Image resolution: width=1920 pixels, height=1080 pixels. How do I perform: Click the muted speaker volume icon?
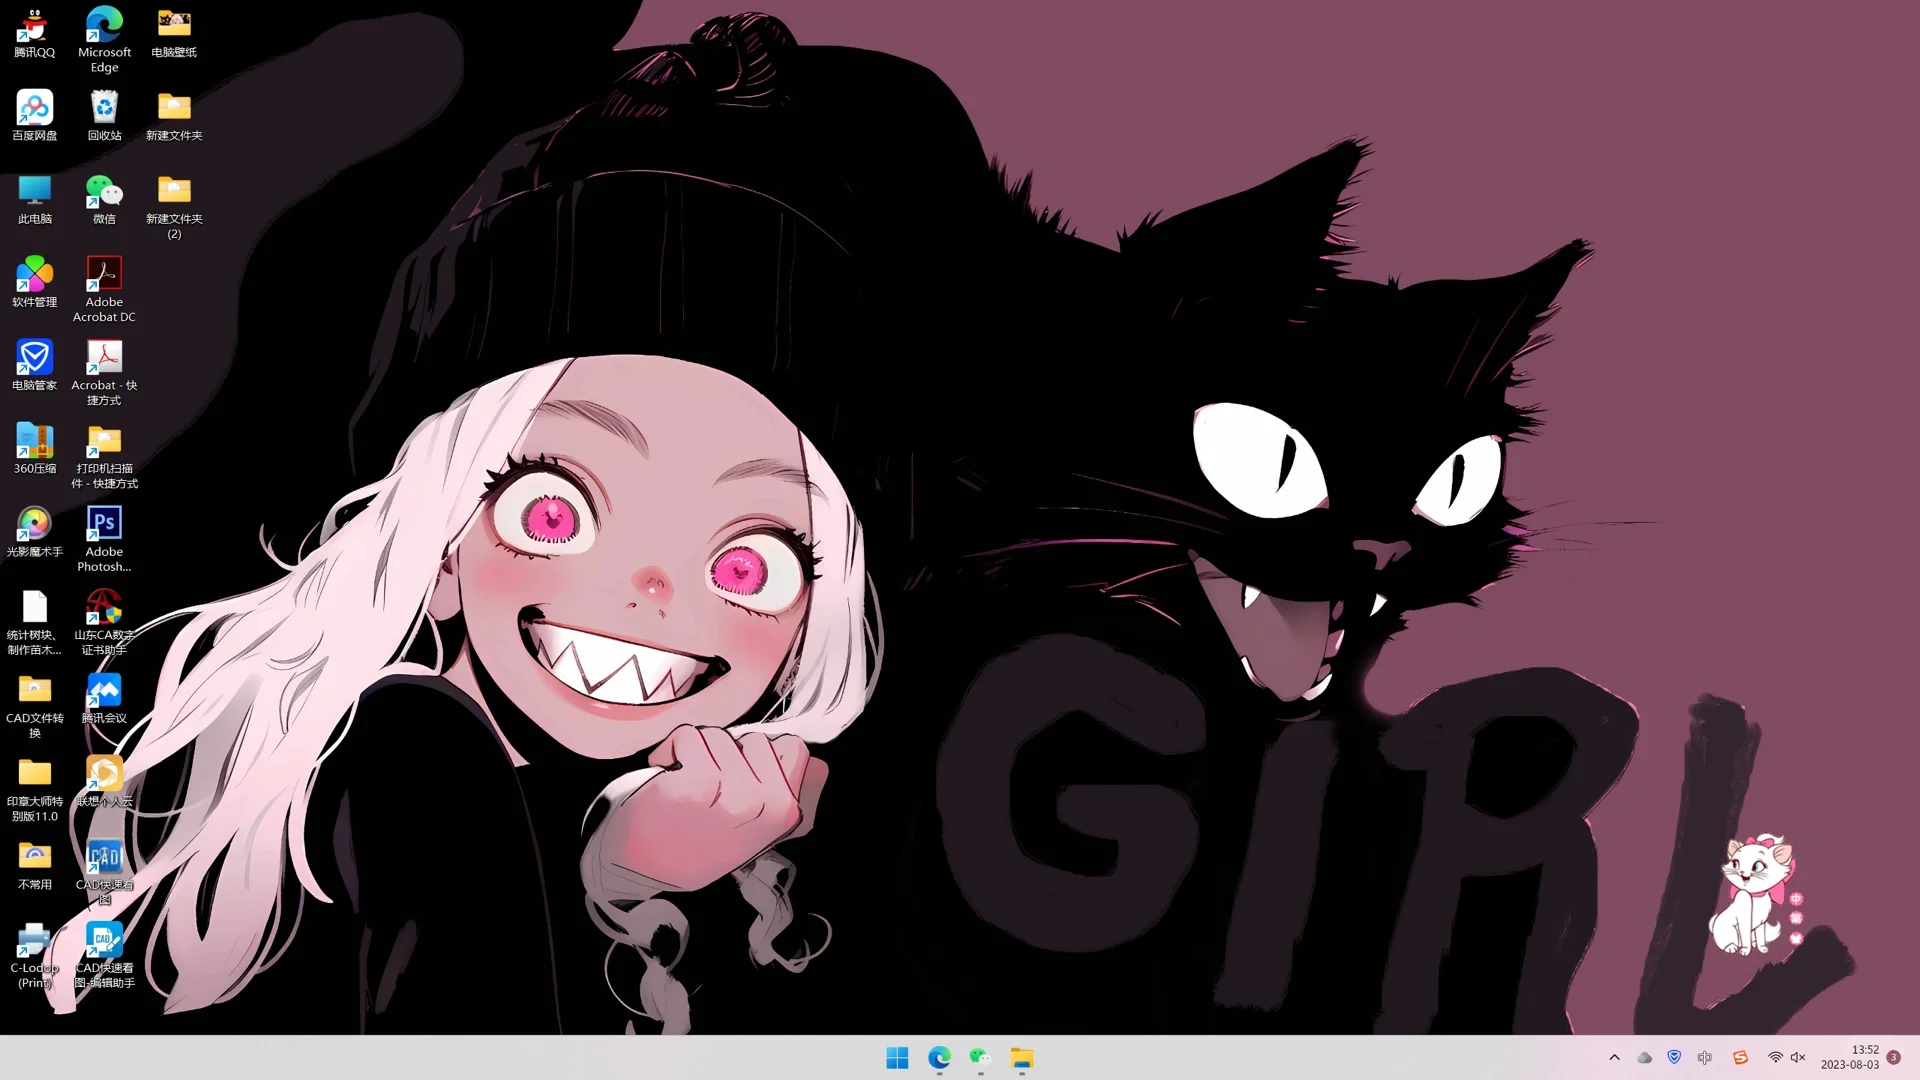pos(1798,1058)
